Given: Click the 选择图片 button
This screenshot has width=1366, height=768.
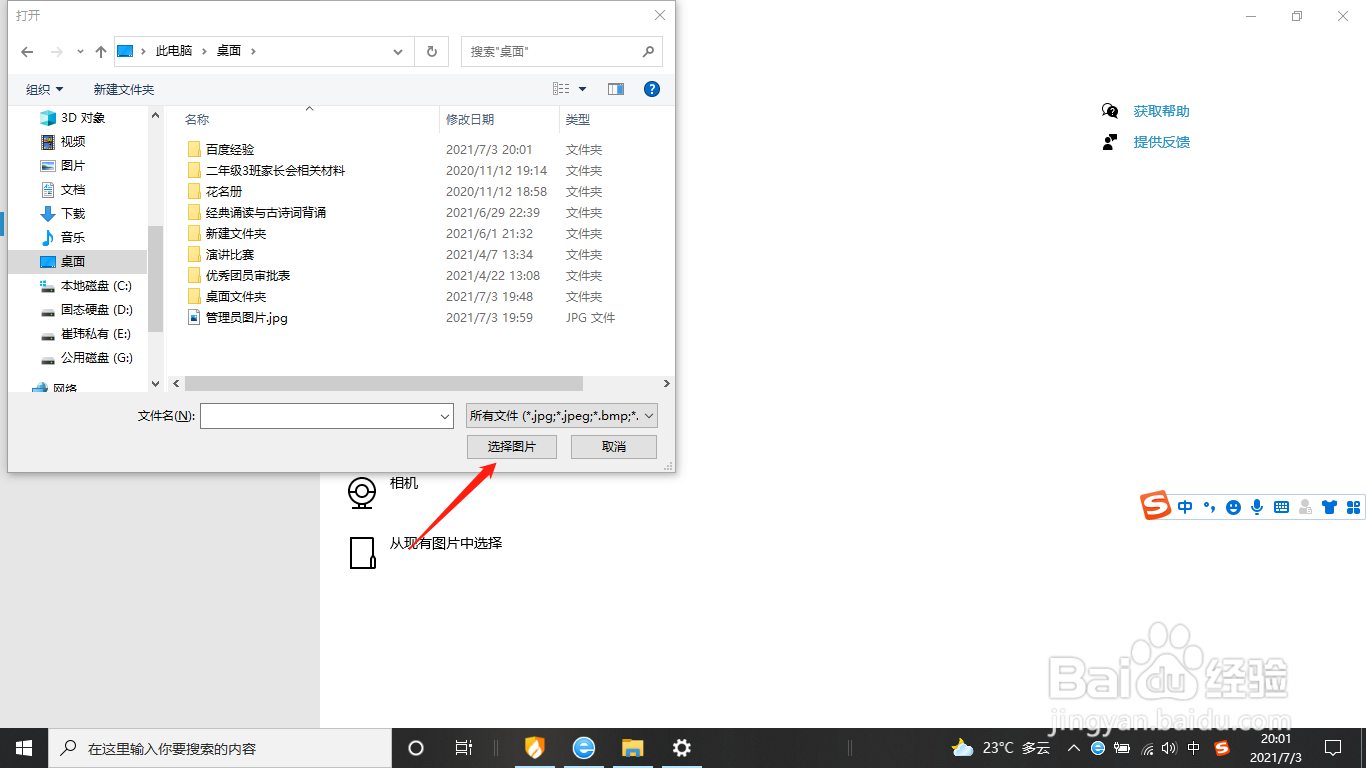Looking at the screenshot, I should (512, 447).
